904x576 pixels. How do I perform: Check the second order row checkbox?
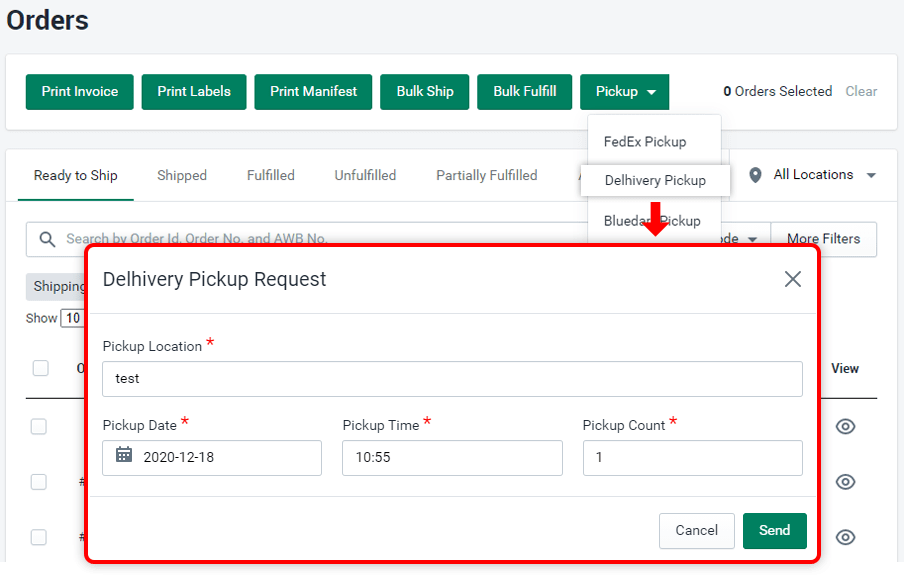(38, 482)
